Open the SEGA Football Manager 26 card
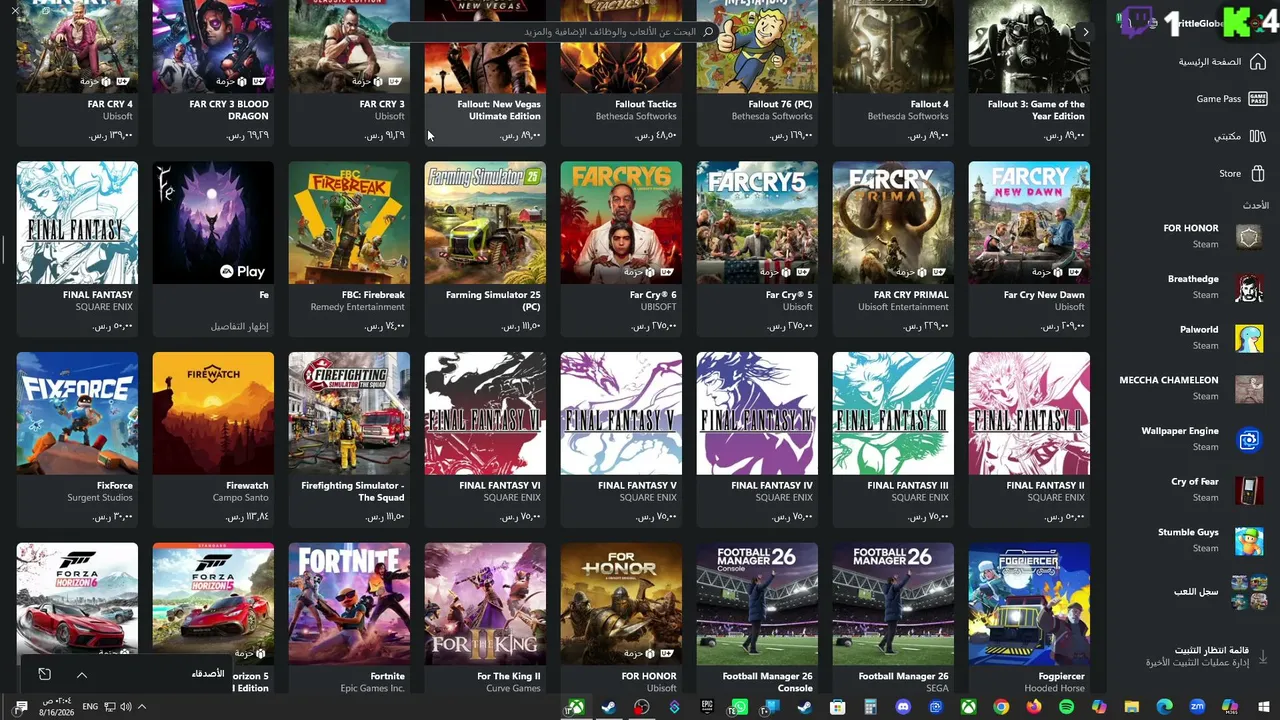 [893, 618]
